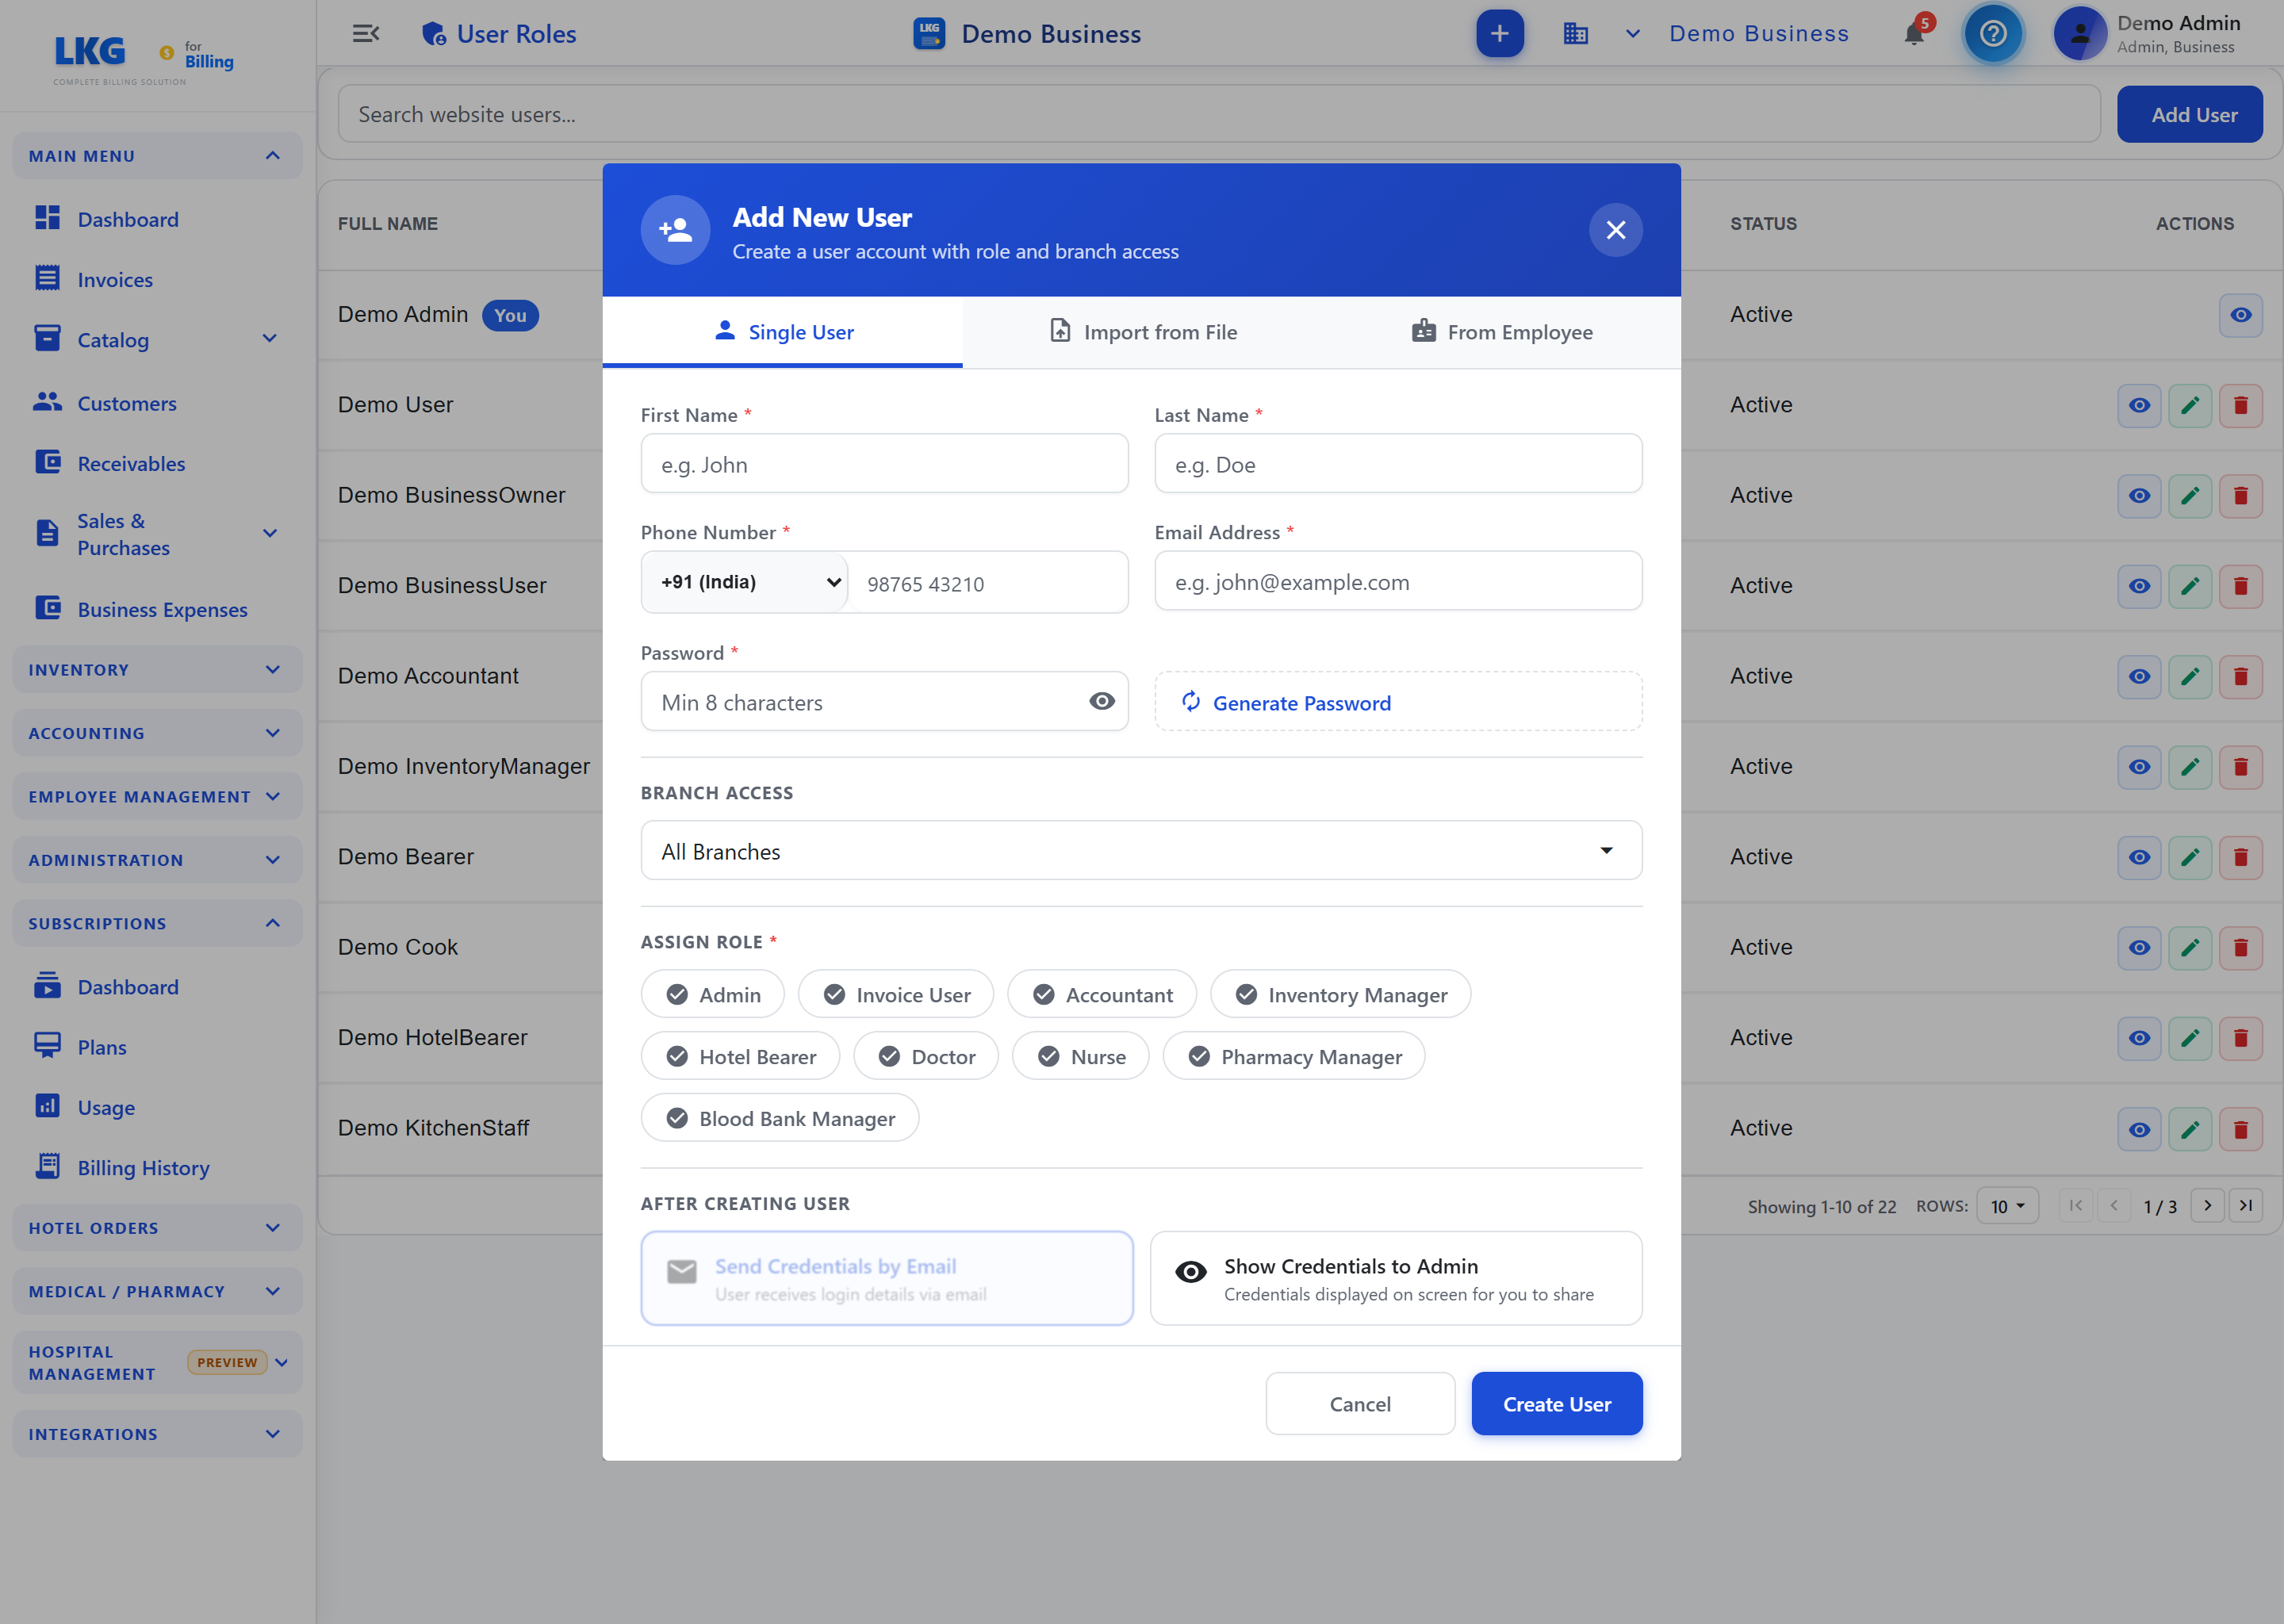Image resolution: width=2284 pixels, height=1624 pixels.
Task: Expand the header business dropdown chevron
Action: [1632, 34]
